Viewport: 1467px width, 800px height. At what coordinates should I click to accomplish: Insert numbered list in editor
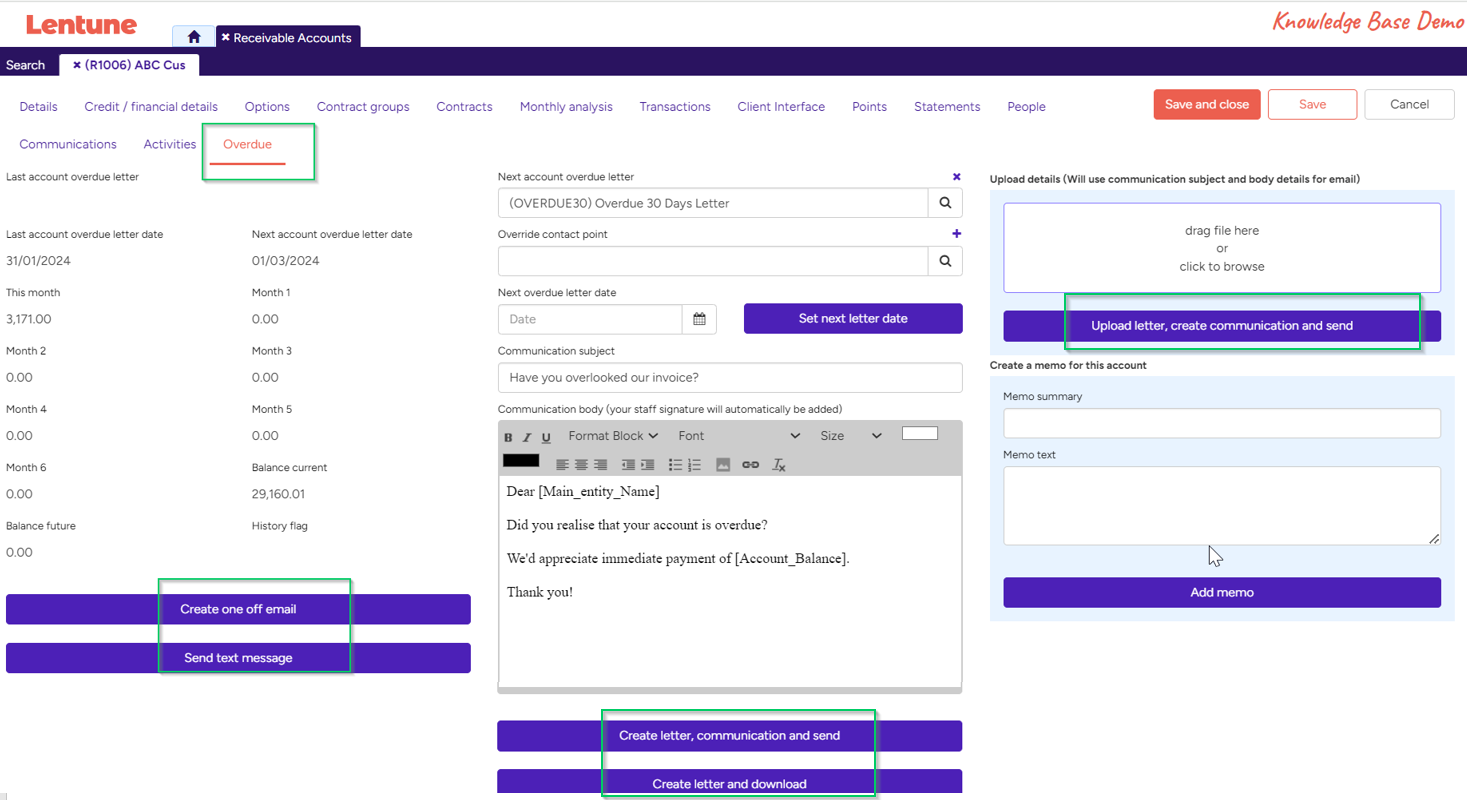pyautogui.click(x=694, y=465)
